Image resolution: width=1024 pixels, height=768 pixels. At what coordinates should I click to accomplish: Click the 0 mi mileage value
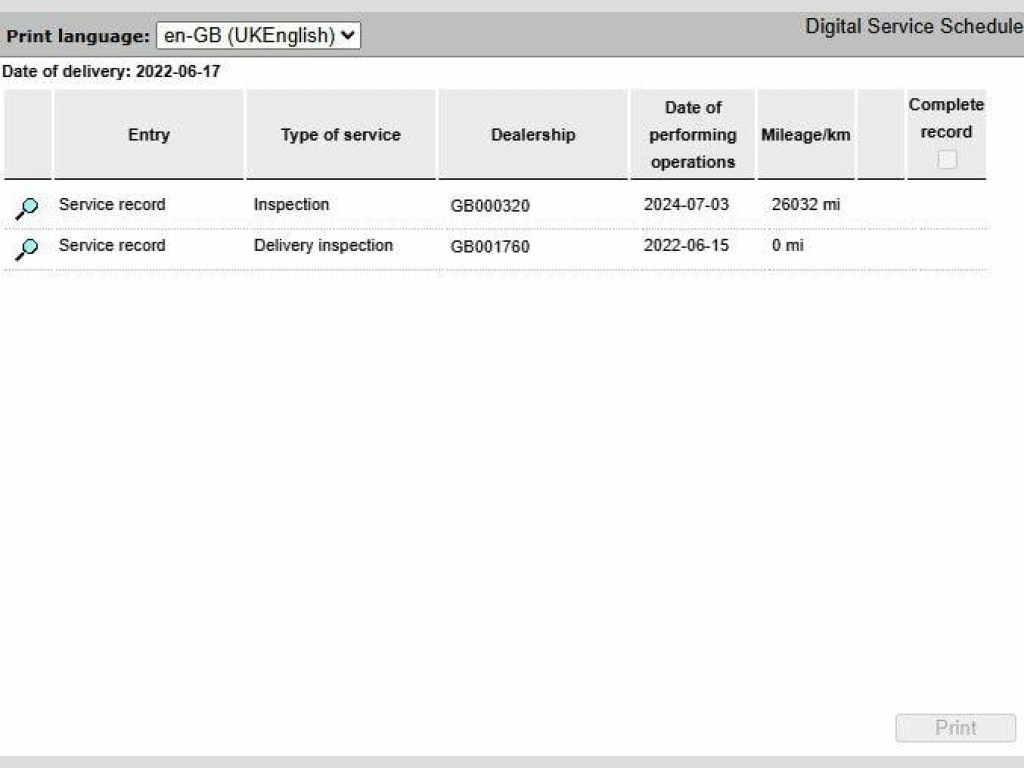pyautogui.click(x=787, y=246)
